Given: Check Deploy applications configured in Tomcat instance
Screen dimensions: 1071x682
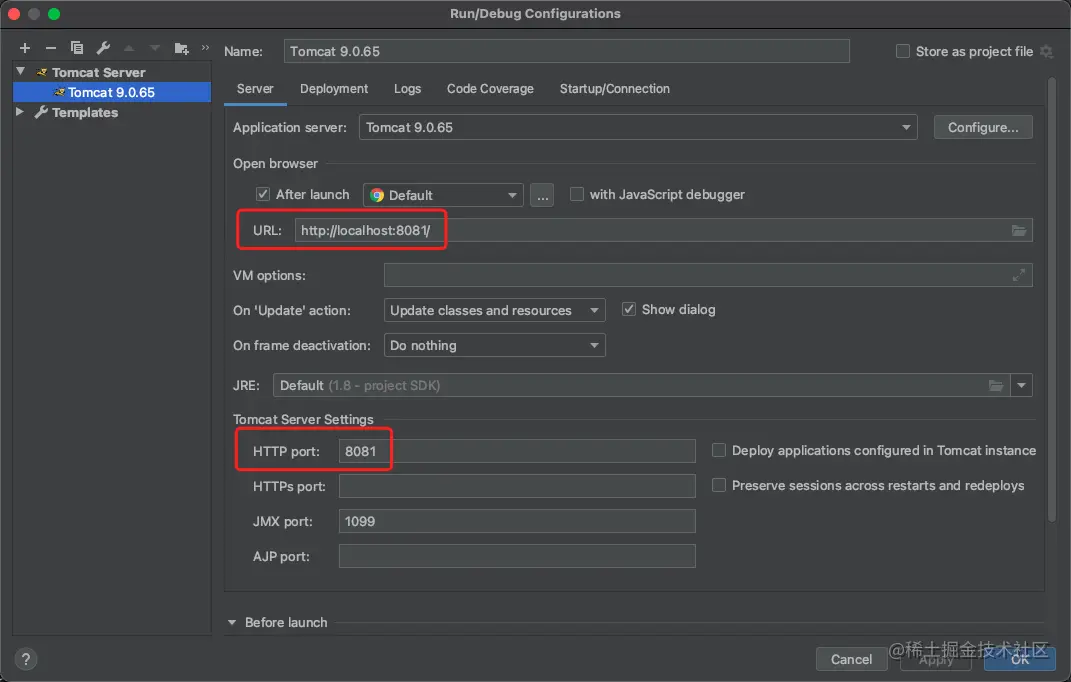Looking at the screenshot, I should point(719,450).
